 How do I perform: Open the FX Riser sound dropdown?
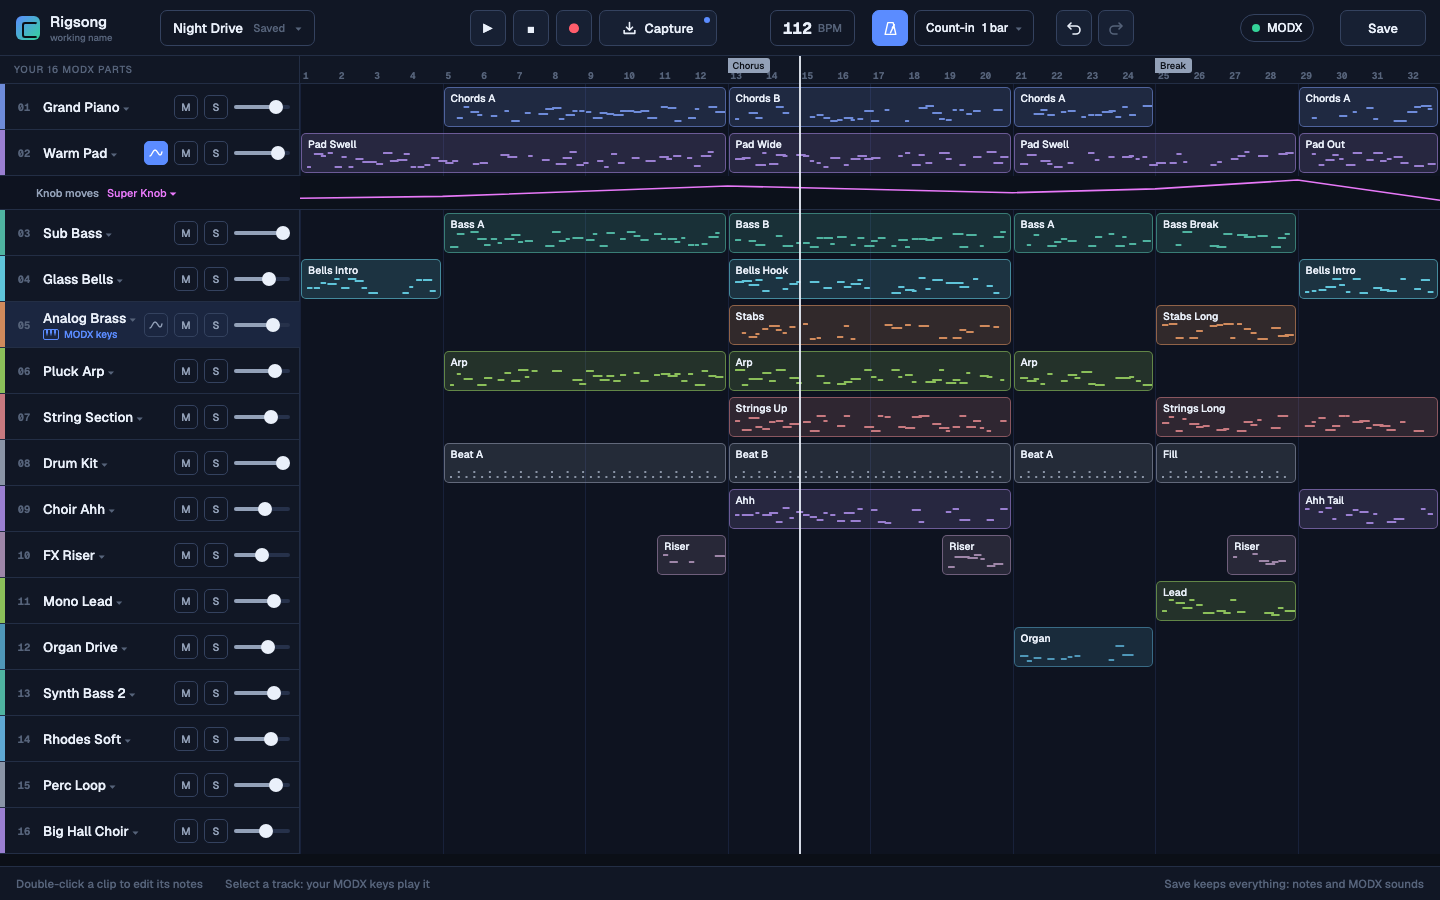(74, 555)
